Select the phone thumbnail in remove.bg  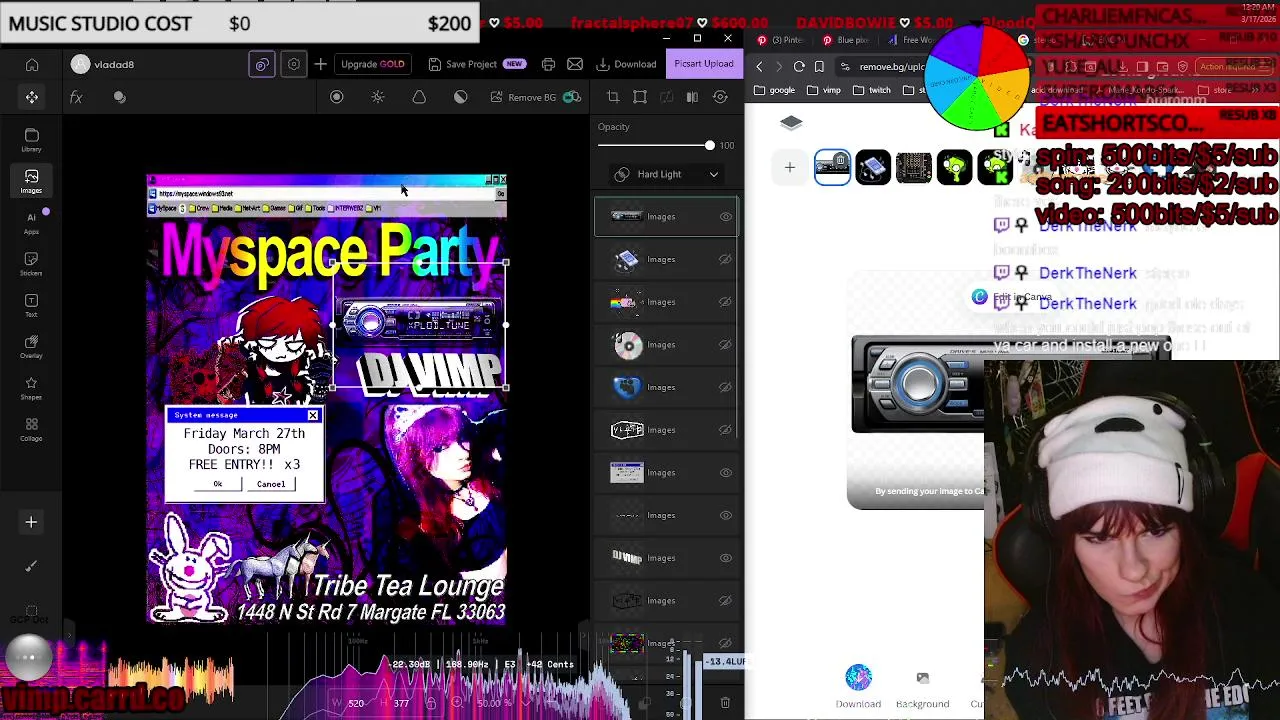[873, 167]
